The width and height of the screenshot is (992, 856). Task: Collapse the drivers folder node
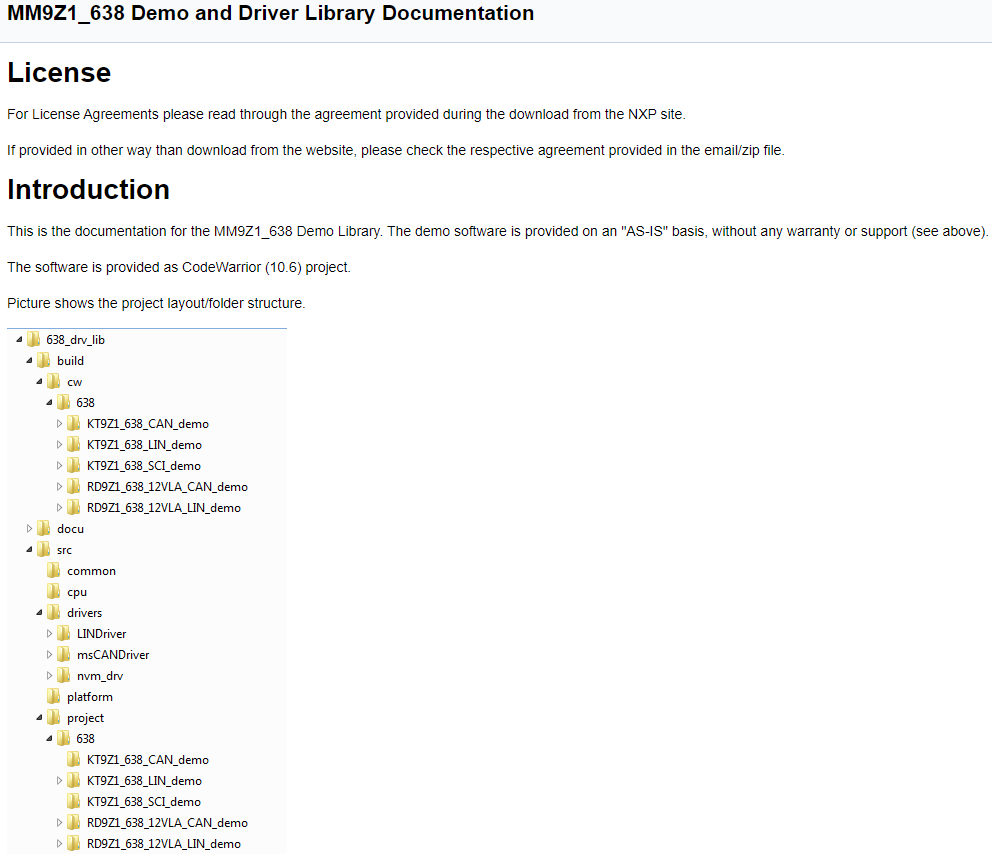[40, 613]
